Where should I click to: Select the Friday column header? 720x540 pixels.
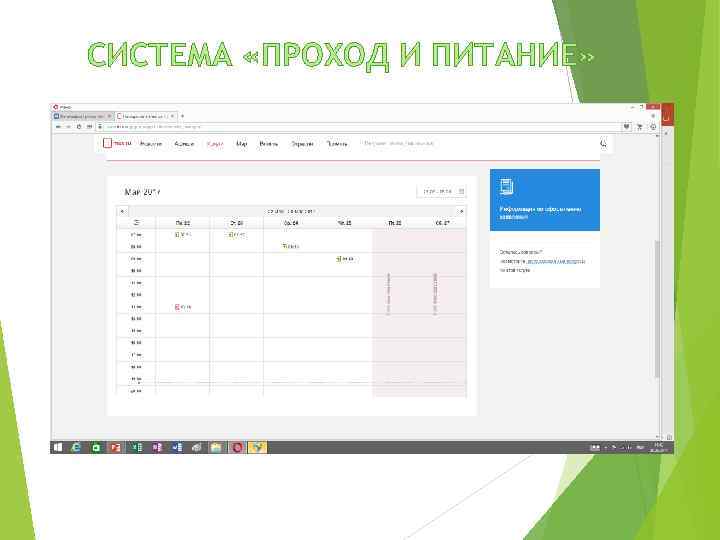394,223
